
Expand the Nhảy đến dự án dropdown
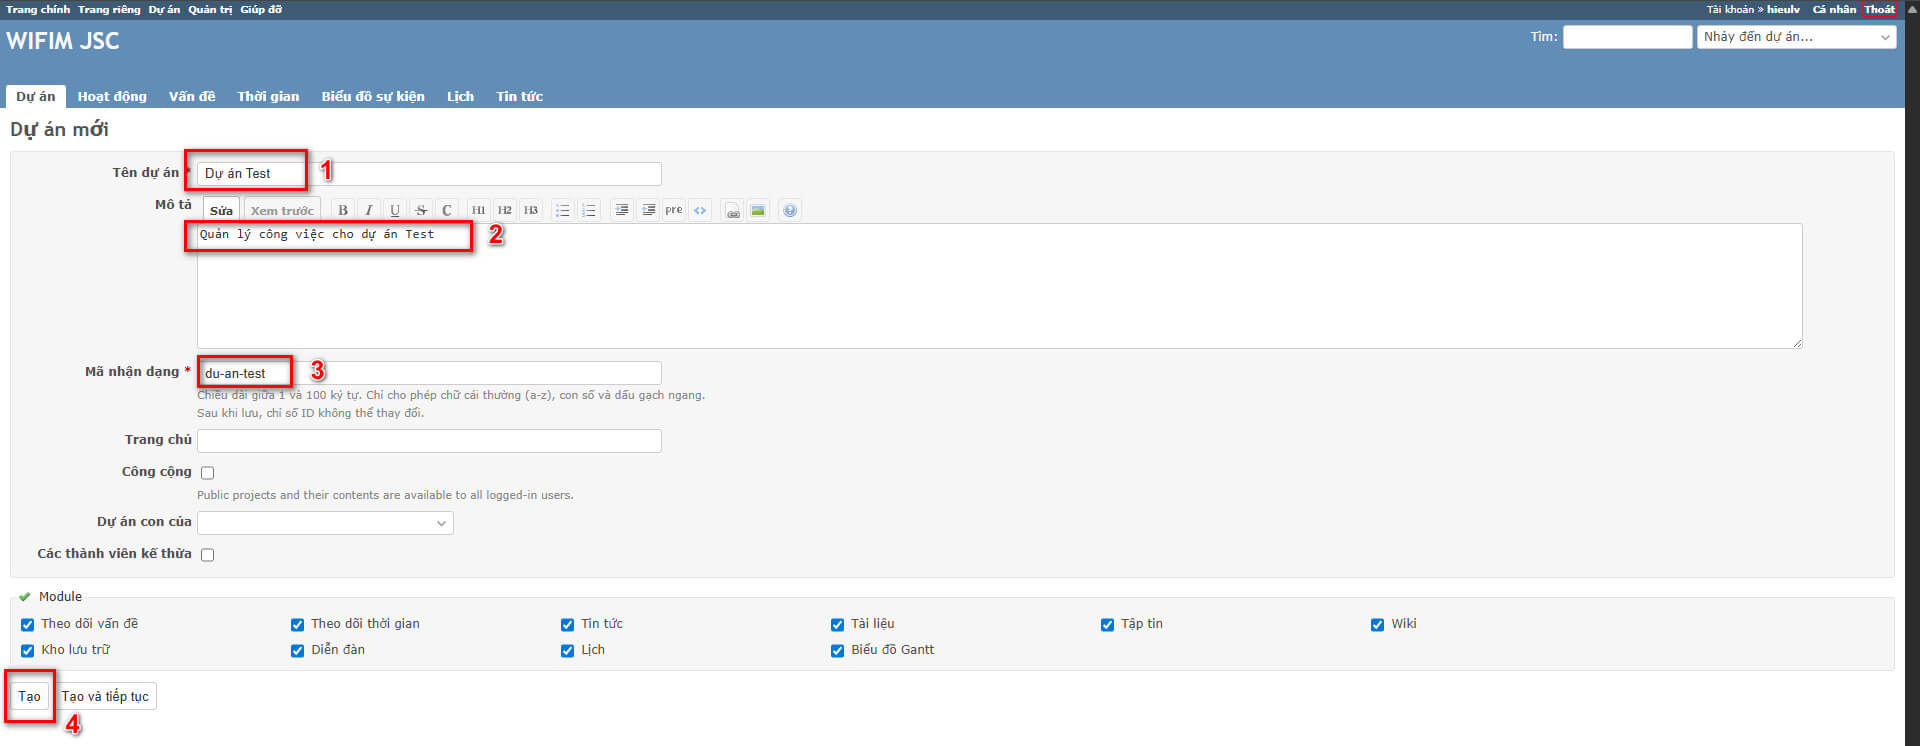pyautogui.click(x=1796, y=37)
